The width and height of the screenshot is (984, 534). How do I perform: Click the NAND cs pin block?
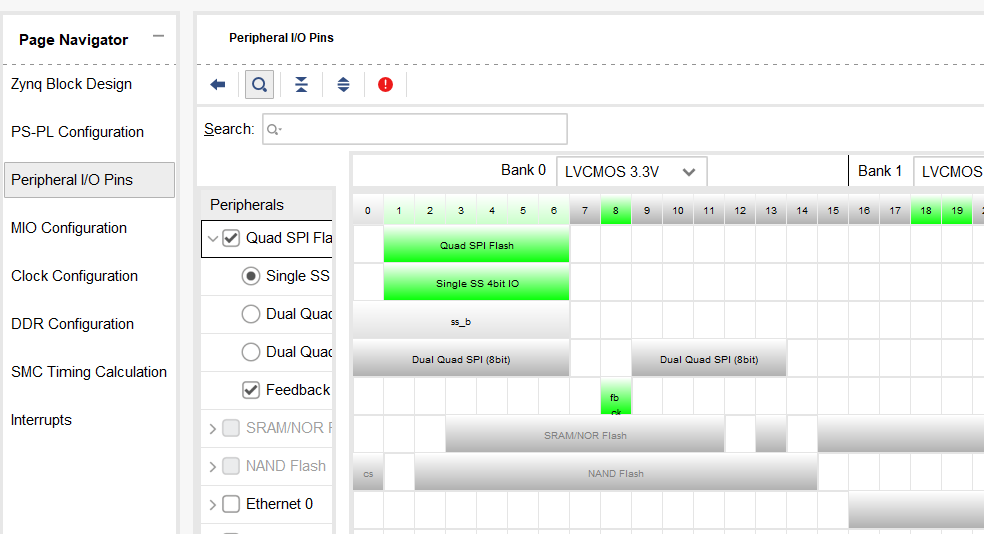coord(368,473)
